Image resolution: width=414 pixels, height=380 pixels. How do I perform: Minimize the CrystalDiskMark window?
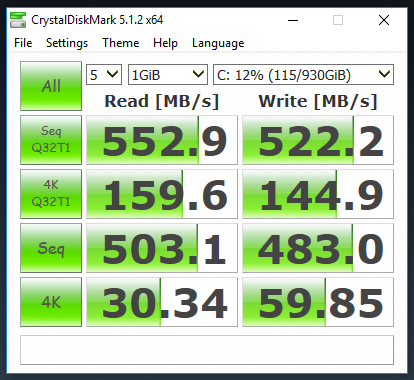coord(293,20)
